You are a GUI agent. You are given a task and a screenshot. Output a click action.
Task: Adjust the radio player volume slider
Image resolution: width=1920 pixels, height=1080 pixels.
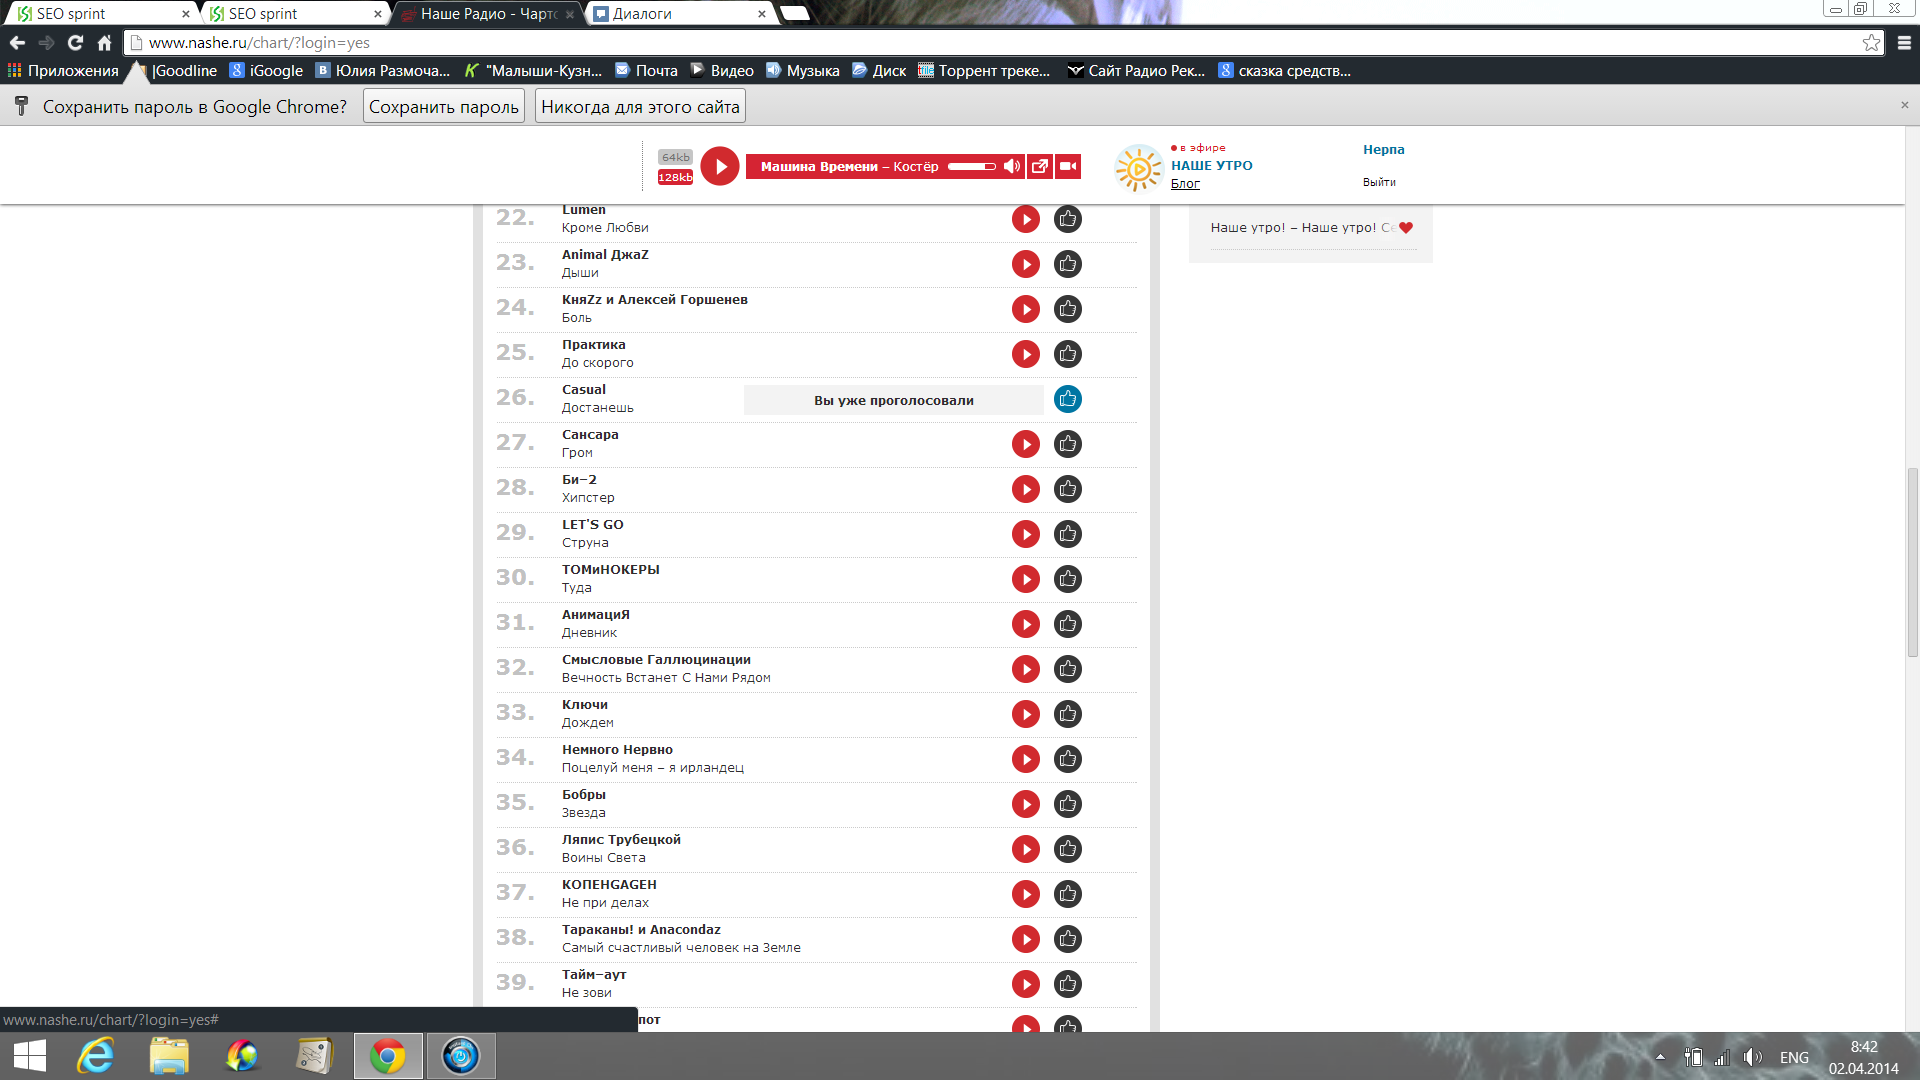tap(971, 166)
